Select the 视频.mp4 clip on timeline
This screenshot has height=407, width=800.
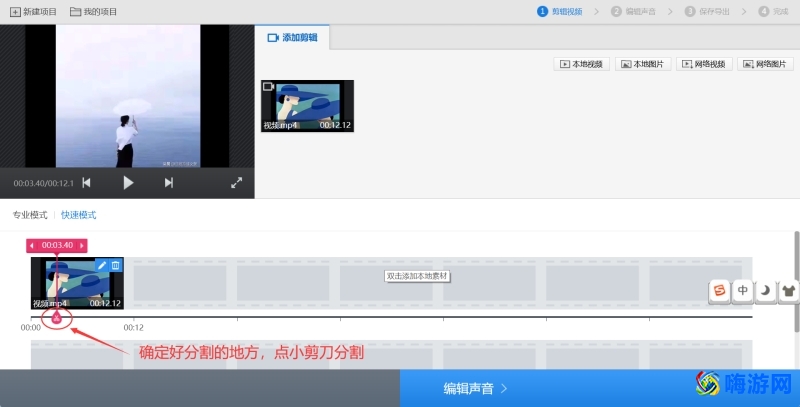point(77,283)
